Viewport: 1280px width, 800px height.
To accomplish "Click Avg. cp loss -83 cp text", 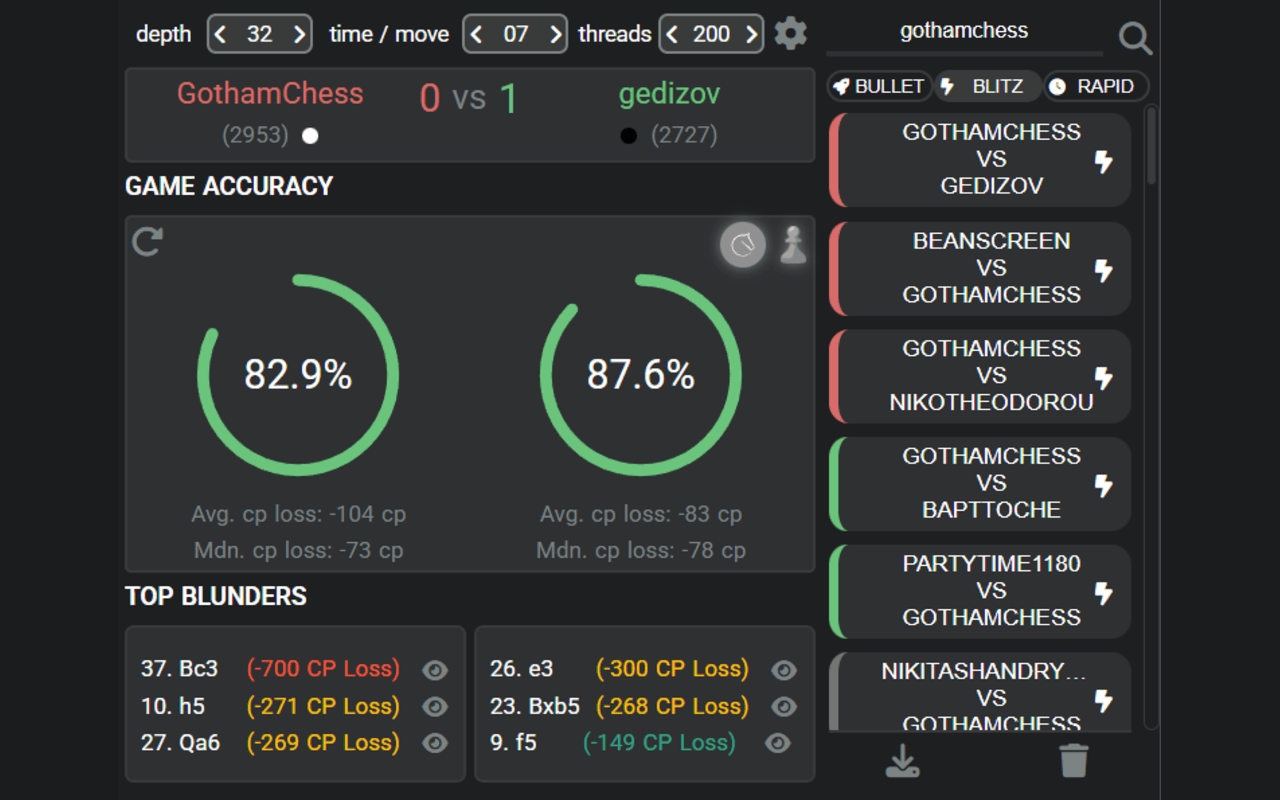I will coord(641,514).
